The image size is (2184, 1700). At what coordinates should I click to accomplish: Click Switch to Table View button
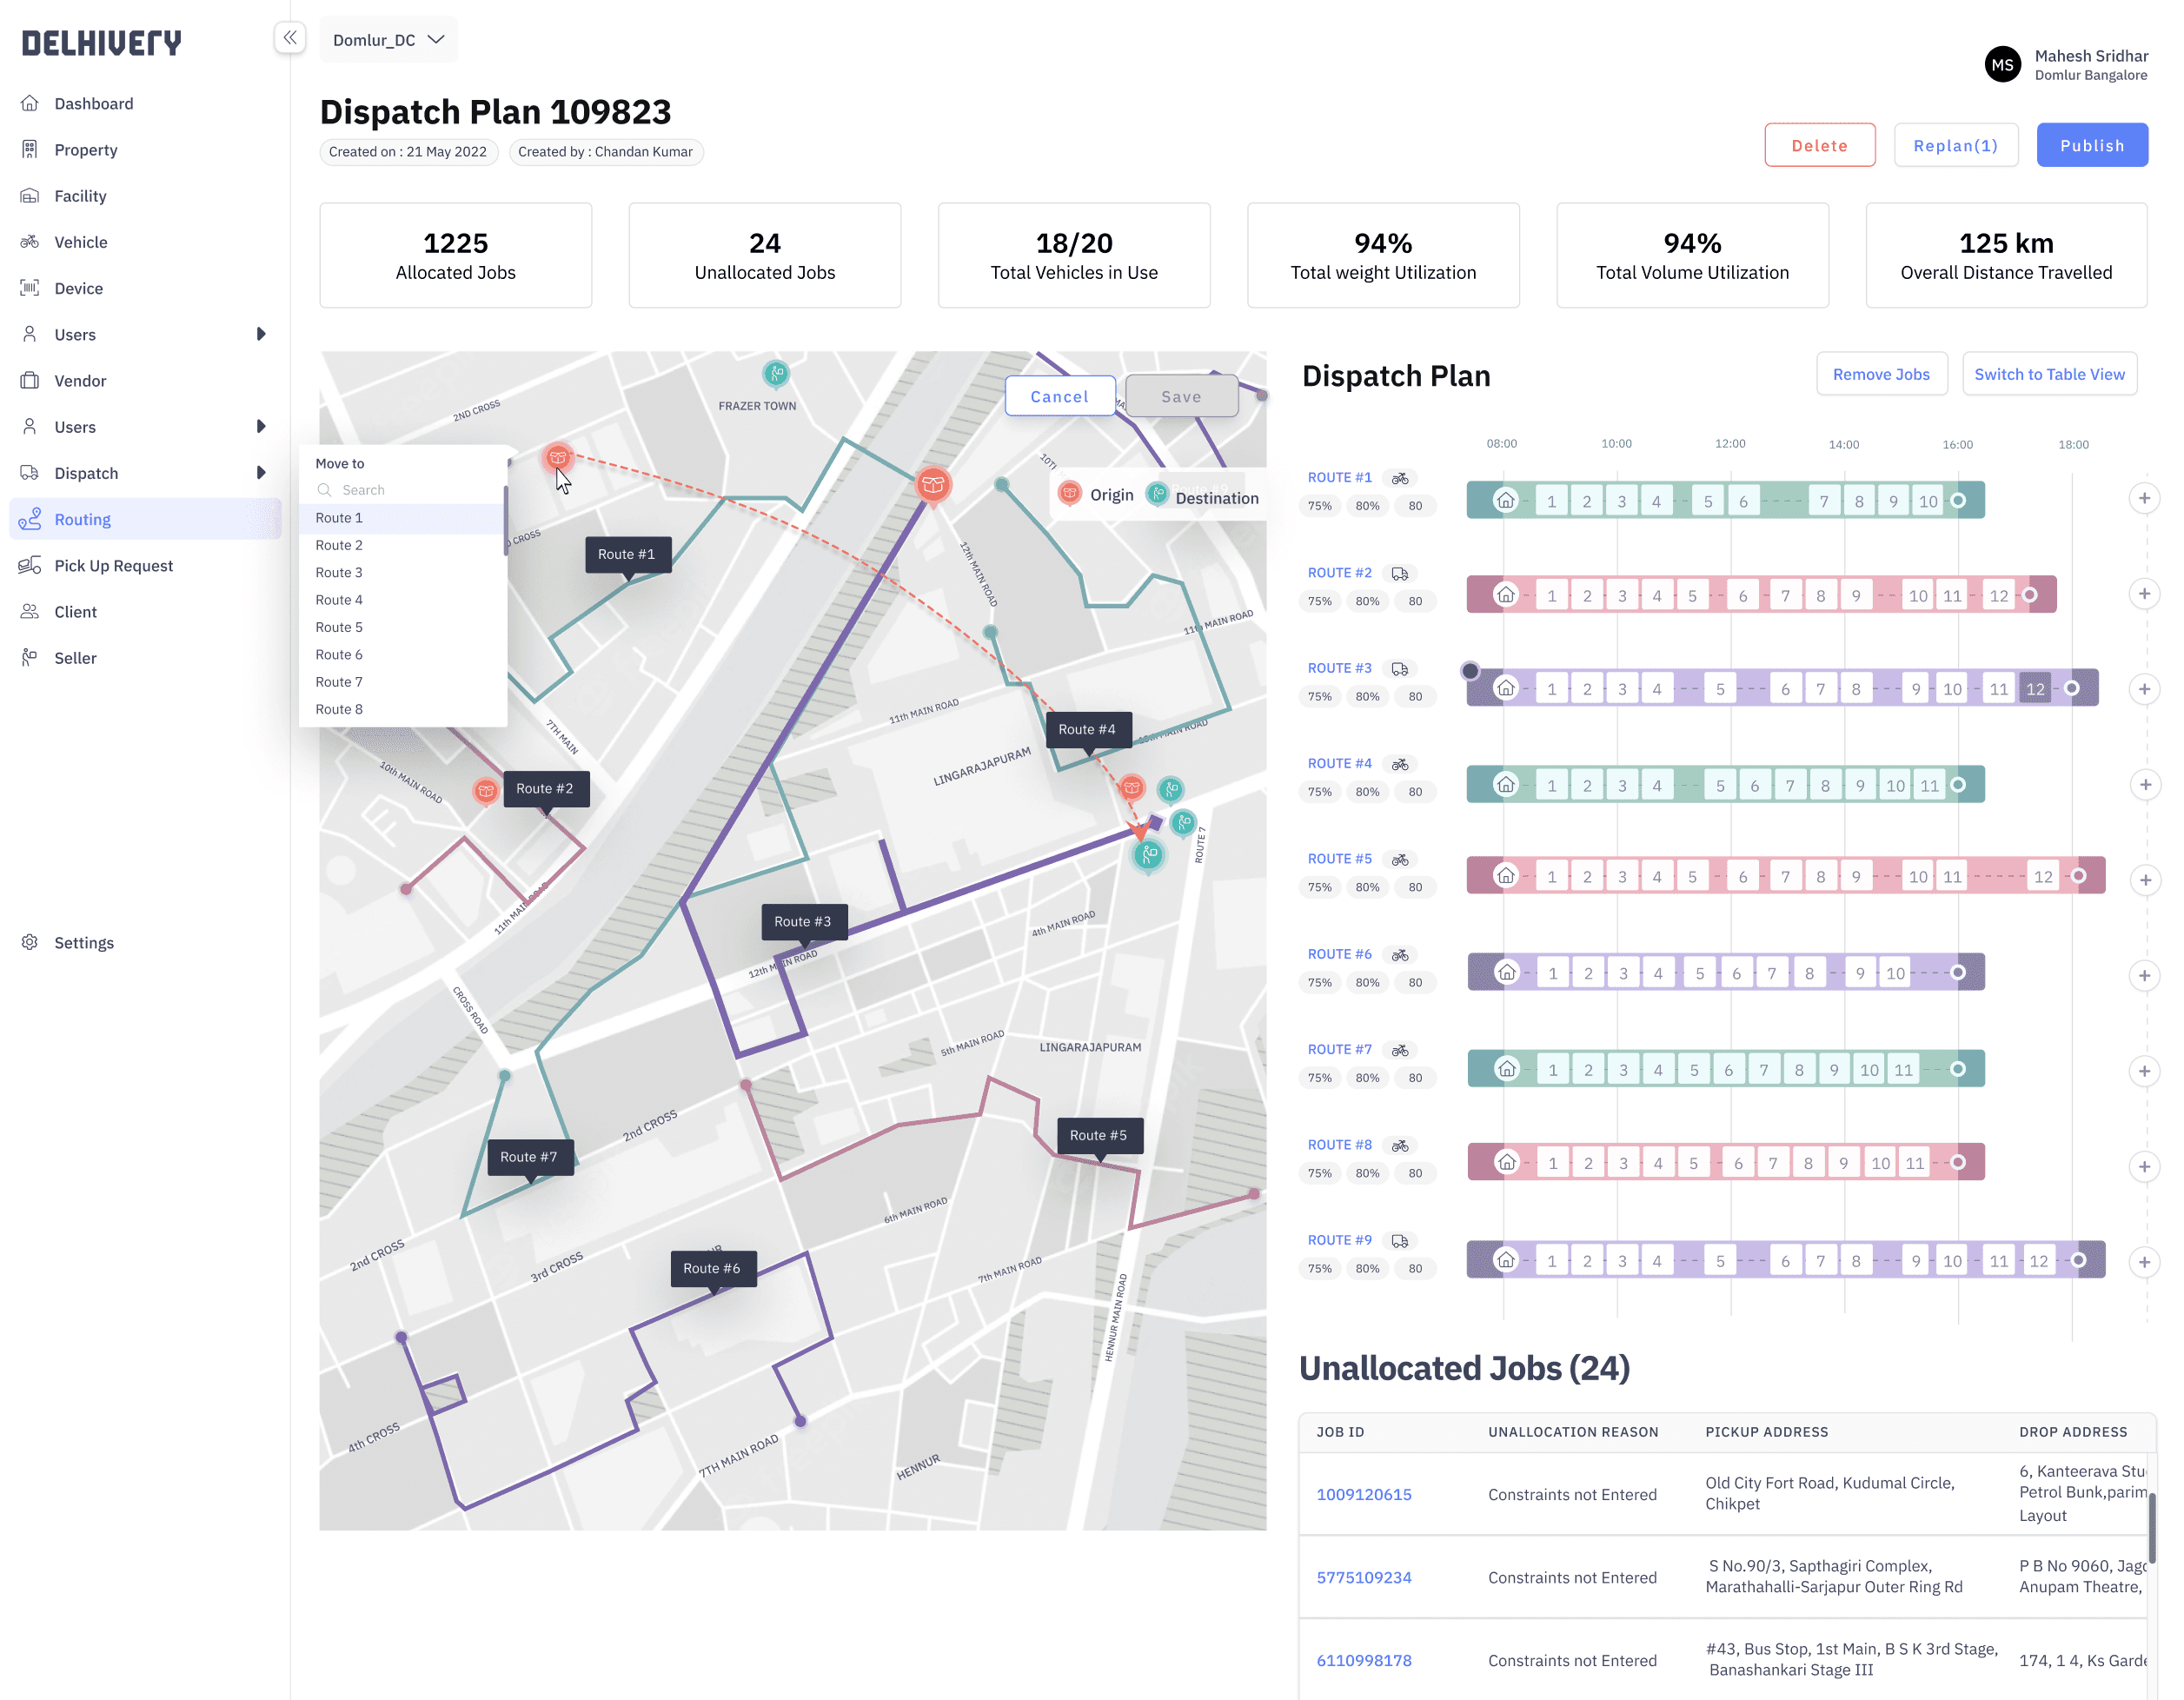tap(2048, 374)
